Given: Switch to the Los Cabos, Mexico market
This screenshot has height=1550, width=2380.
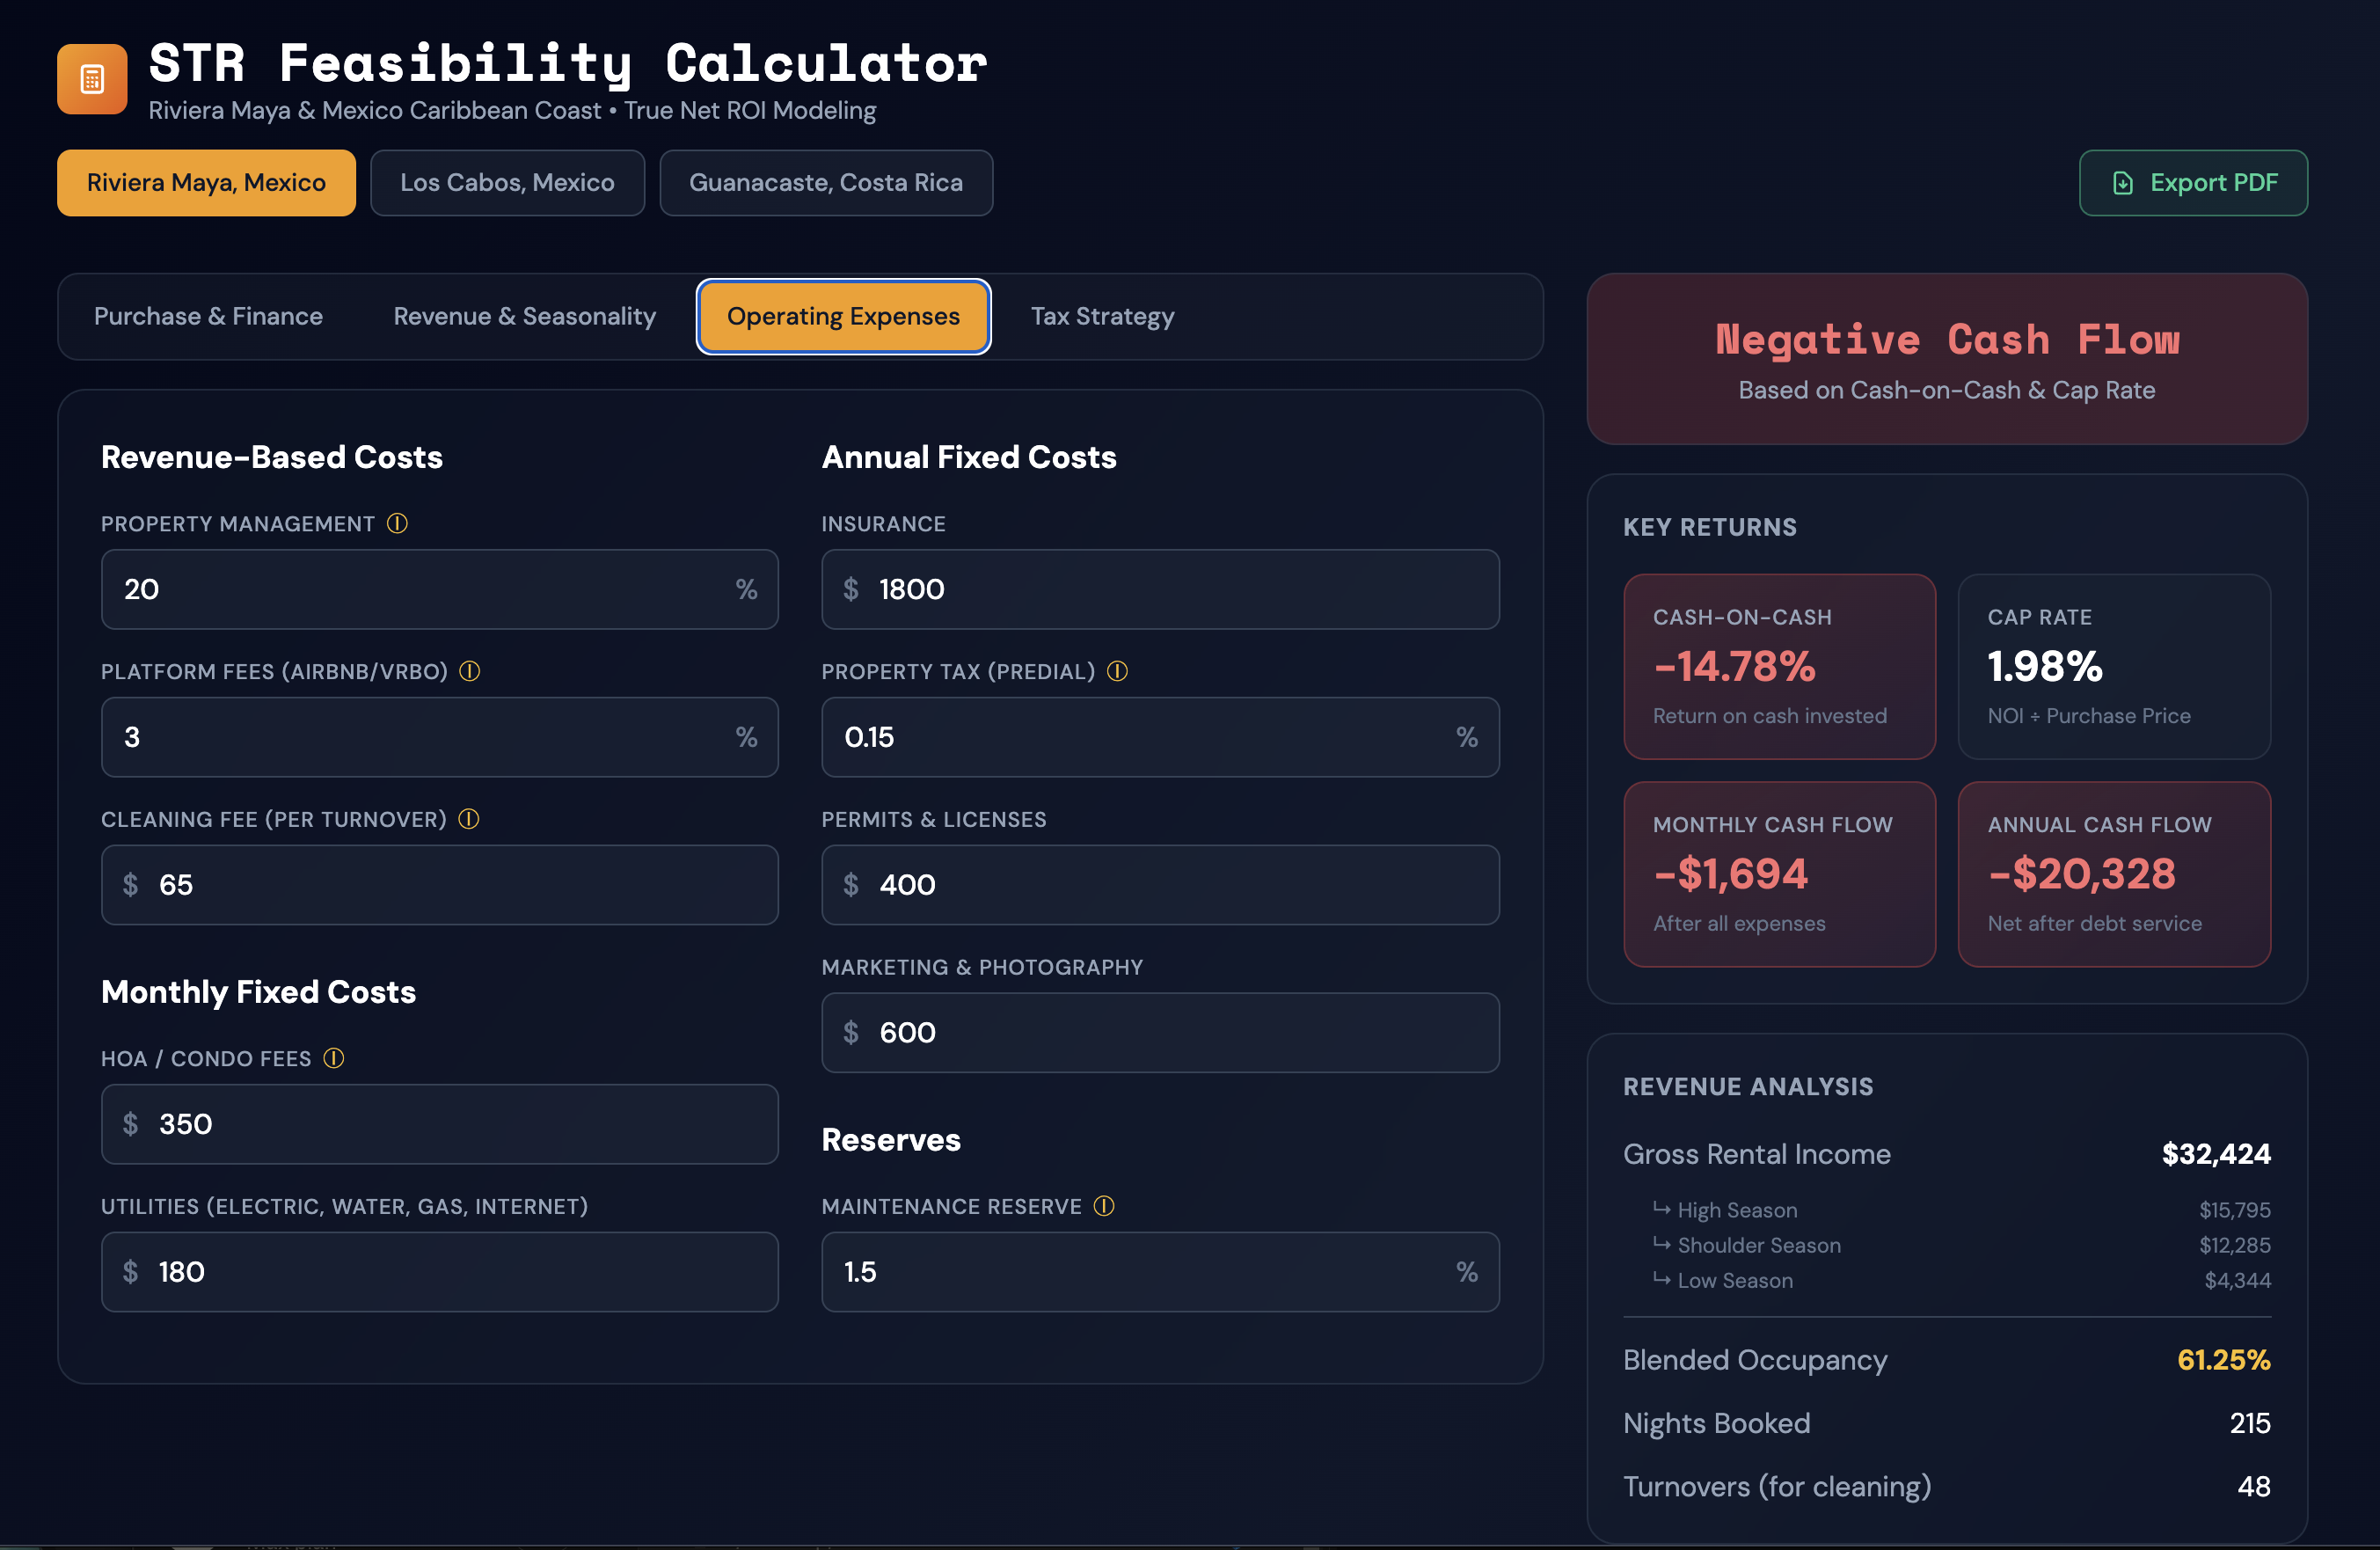Looking at the screenshot, I should click(507, 182).
